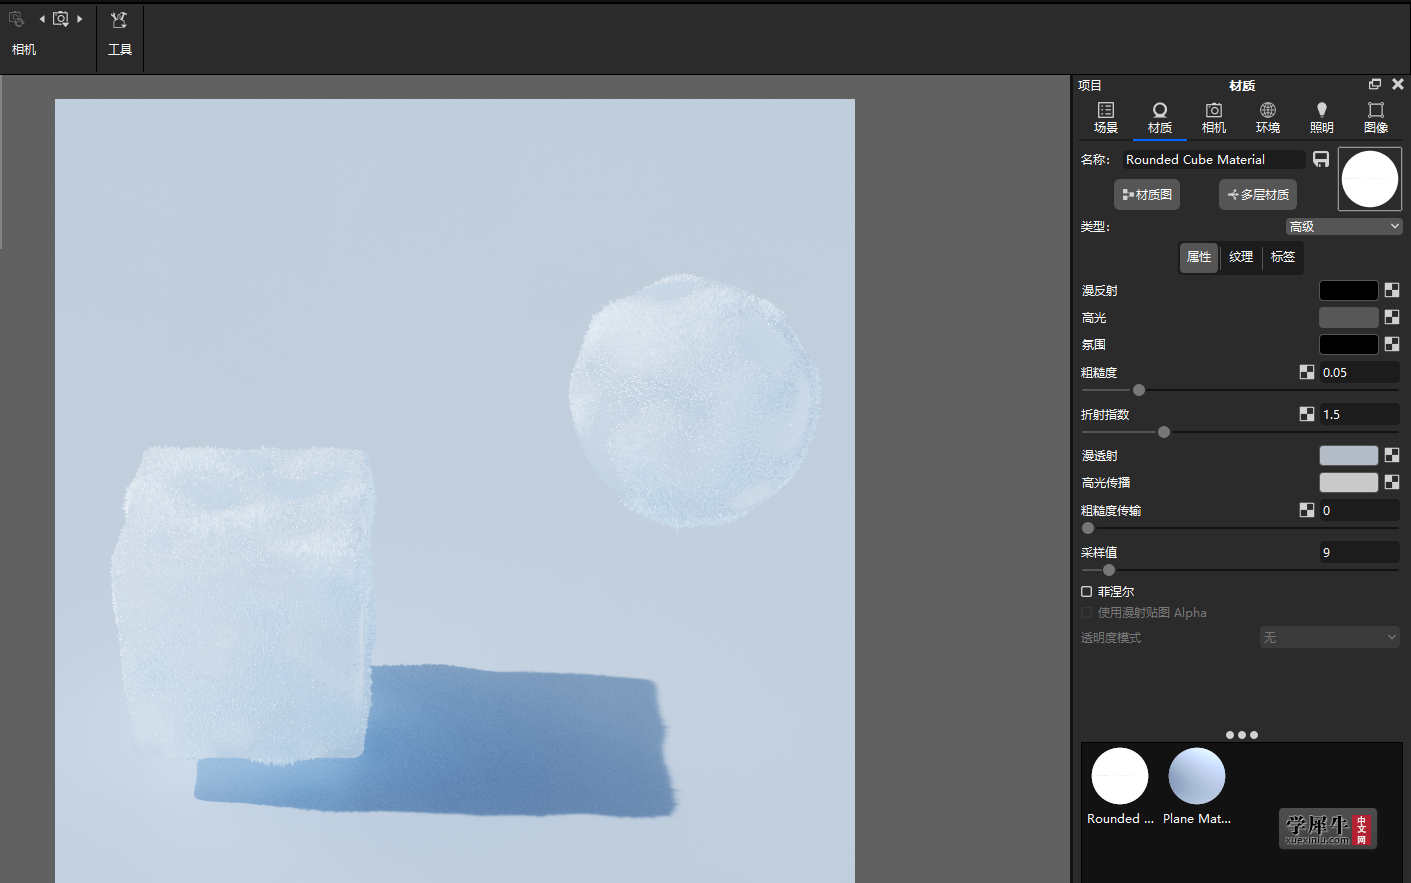This screenshot has width=1411, height=883.
Task: Click the 粗糙度 value field 0.05
Action: point(1359,372)
